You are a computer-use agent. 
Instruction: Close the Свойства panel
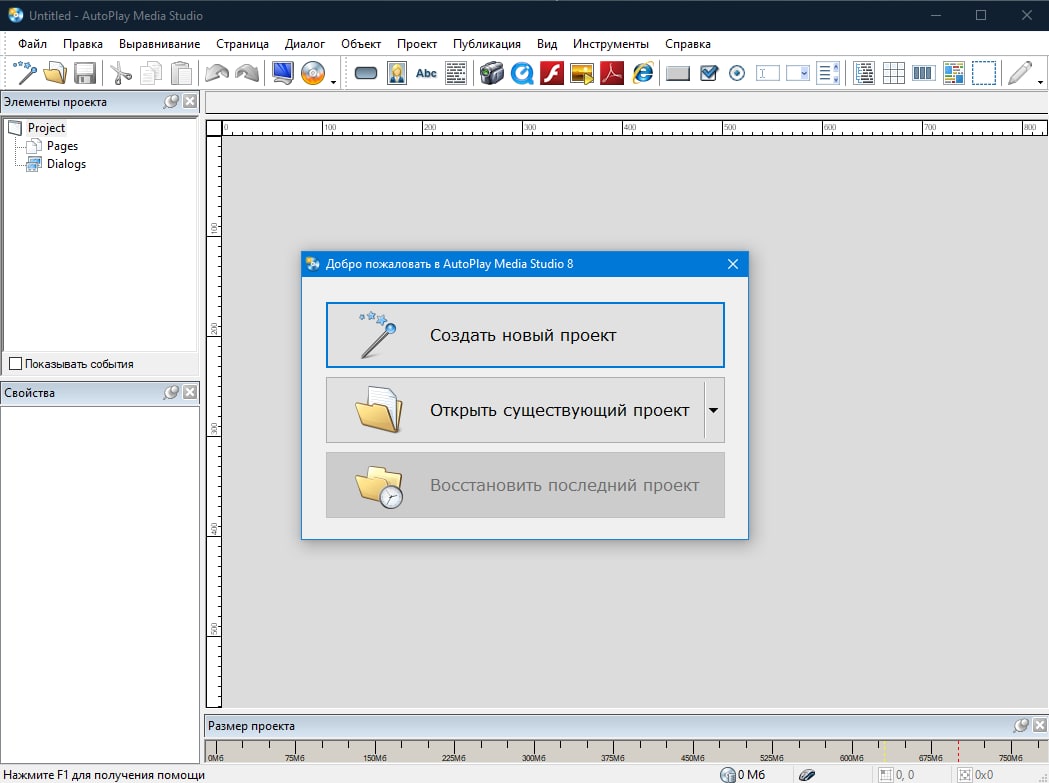190,392
